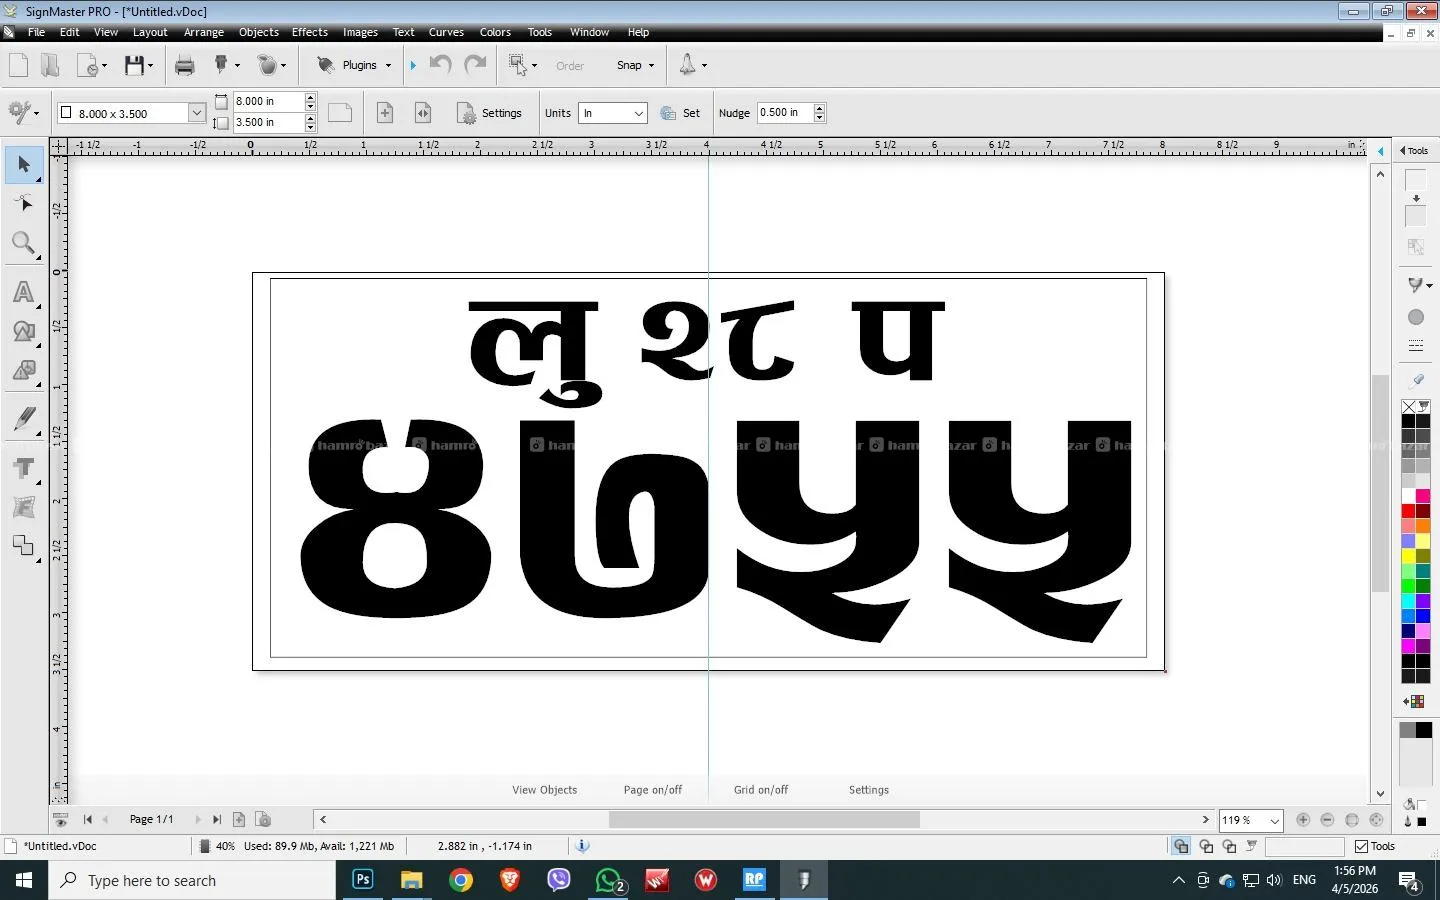The width and height of the screenshot is (1440, 900).
Task: Click the page width 8.000 in field
Action: tap(269, 101)
